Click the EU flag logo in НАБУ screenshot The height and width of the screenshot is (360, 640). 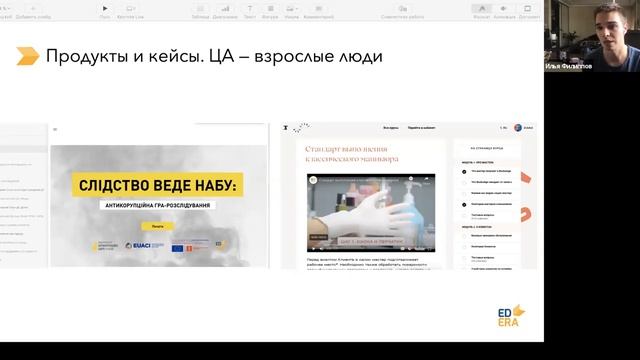pos(178,248)
